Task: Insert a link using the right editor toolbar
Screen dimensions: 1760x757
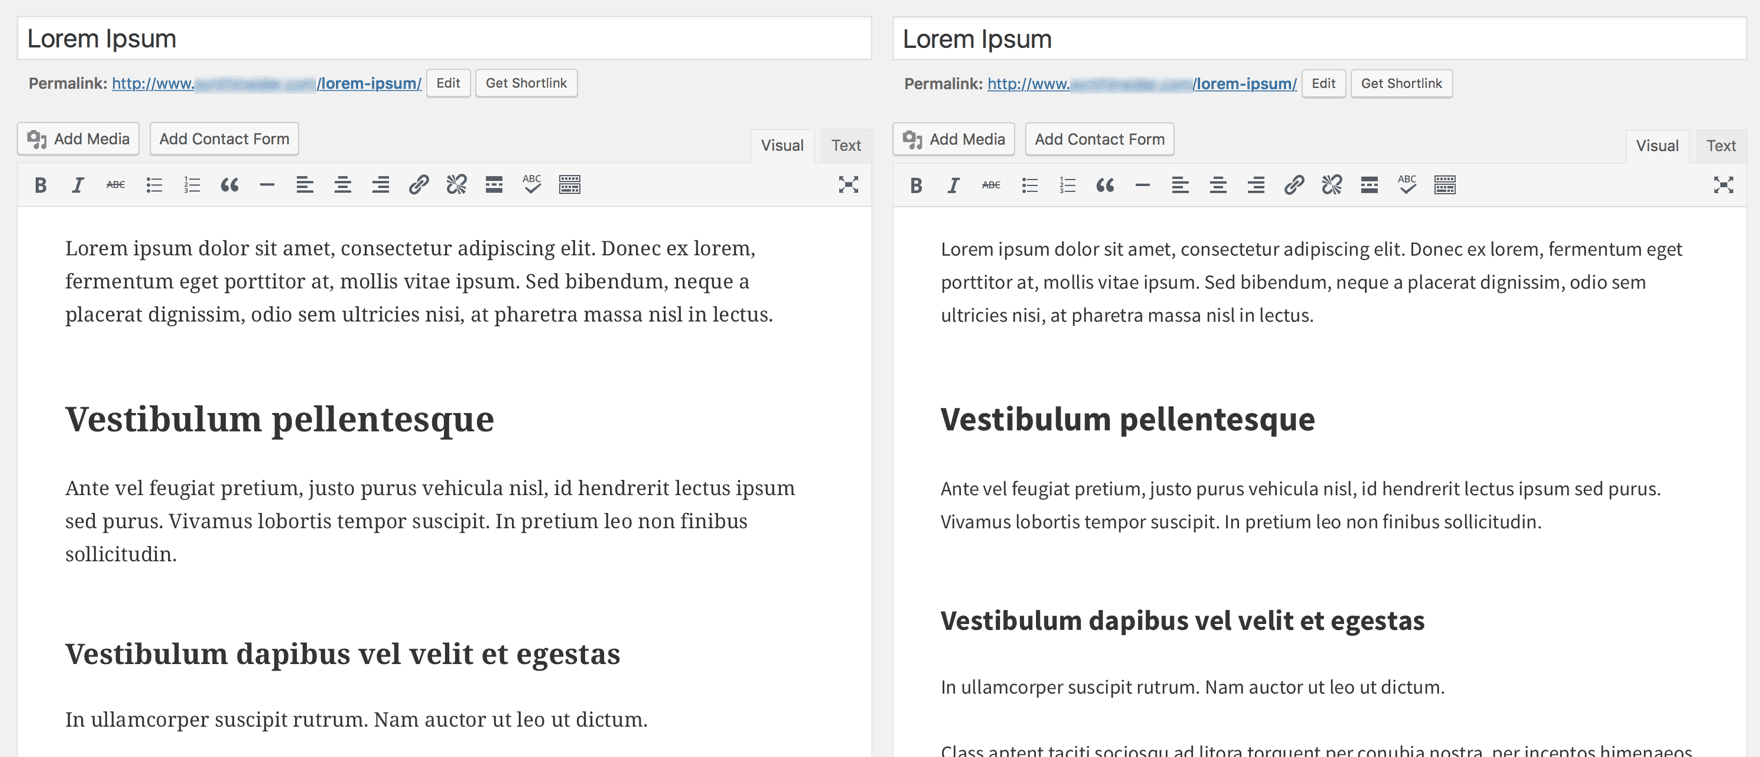Action: (1294, 185)
